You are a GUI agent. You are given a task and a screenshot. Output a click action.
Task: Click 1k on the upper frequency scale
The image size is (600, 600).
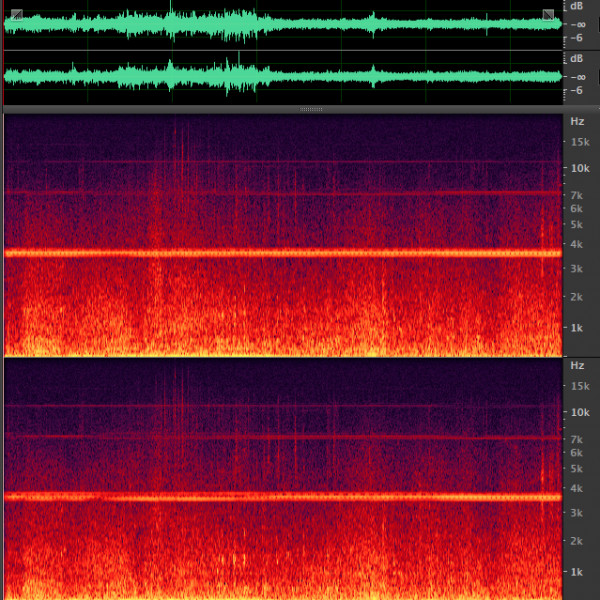(576, 328)
